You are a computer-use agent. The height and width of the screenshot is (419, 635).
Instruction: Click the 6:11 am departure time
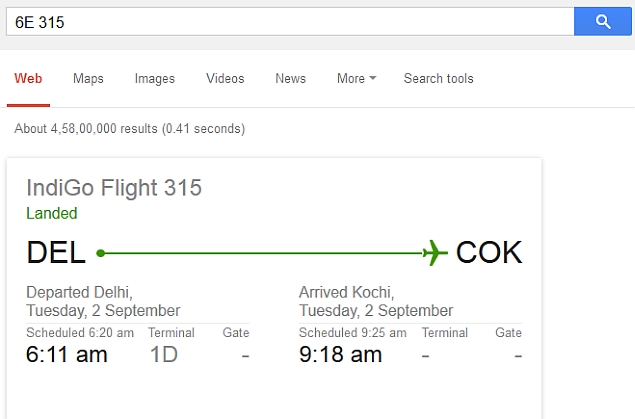(x=67, y=354)
